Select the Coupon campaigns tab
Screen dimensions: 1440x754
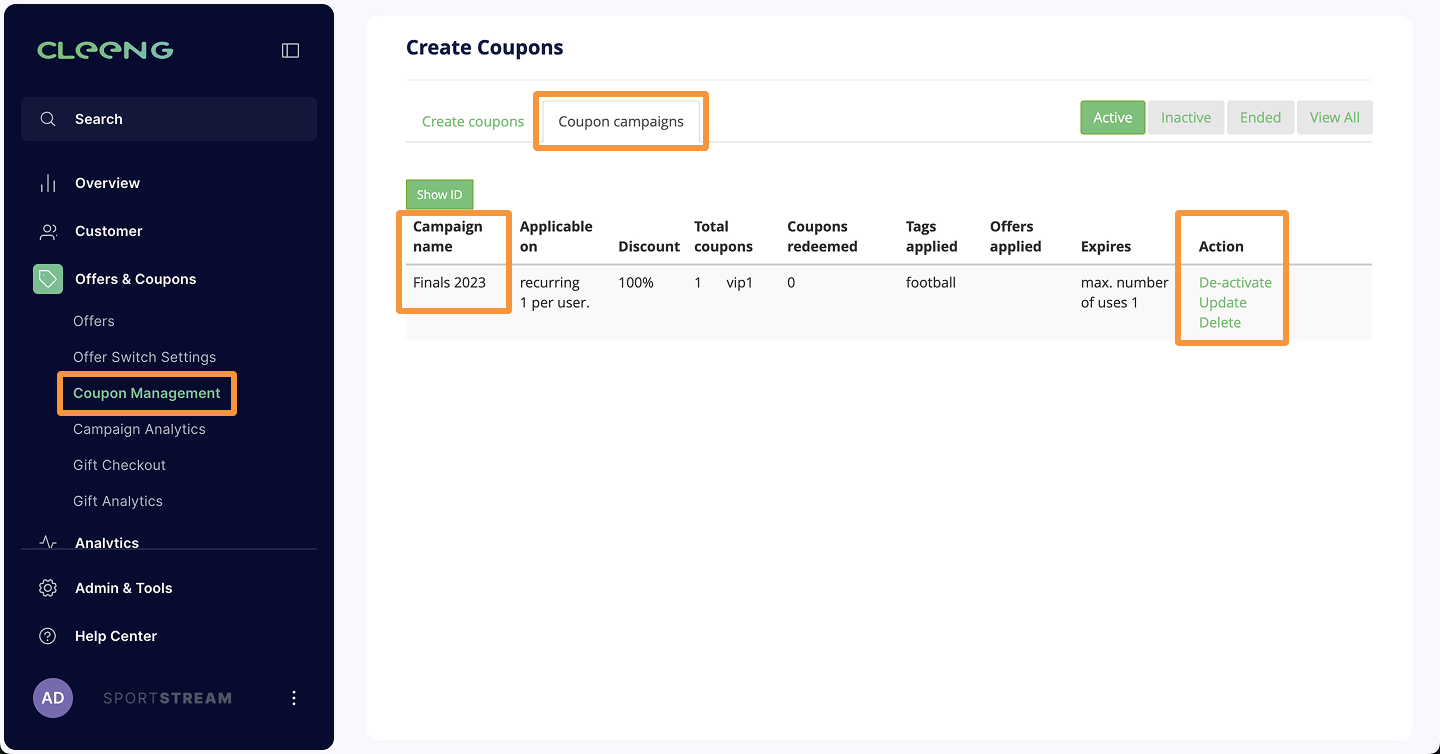[621, 122]
